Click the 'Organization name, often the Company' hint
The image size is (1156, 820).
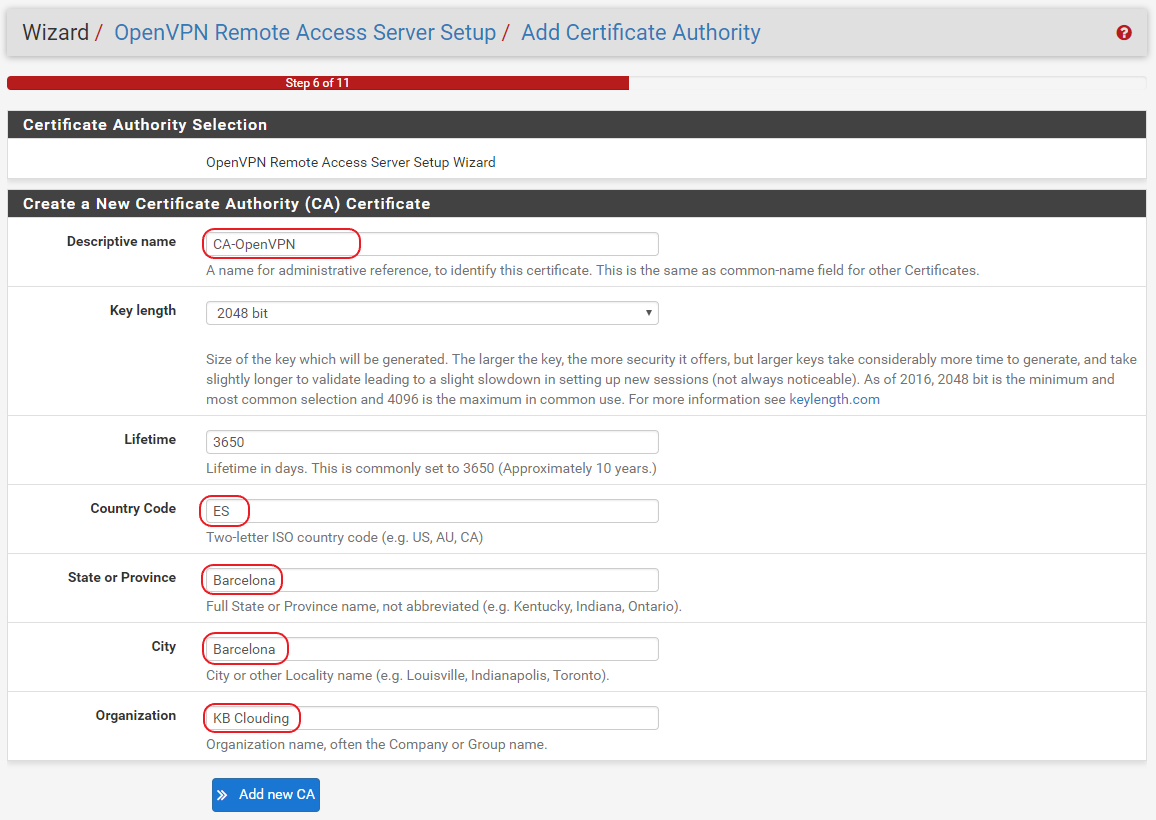click(376, 744)
